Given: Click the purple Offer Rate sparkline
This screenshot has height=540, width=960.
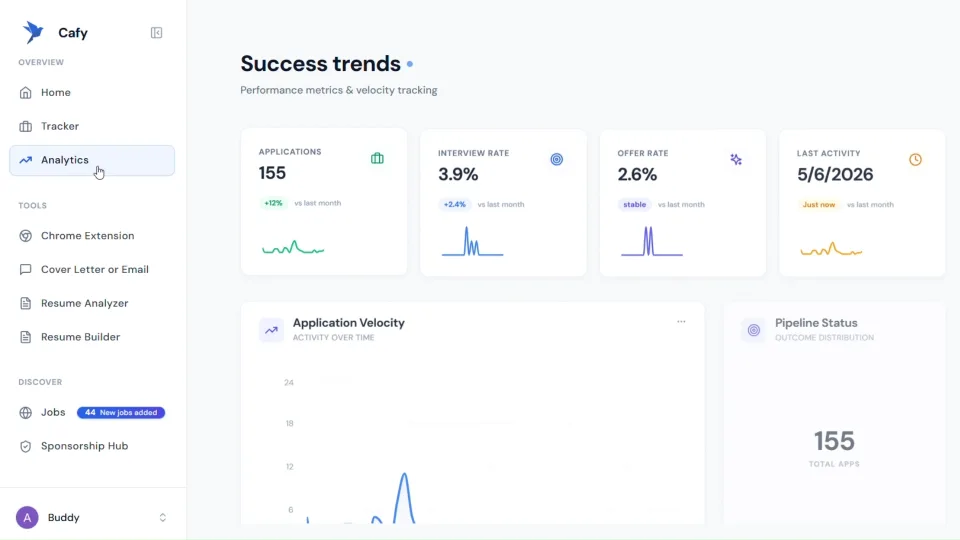Looking at the screenshot, I should 652,241.
